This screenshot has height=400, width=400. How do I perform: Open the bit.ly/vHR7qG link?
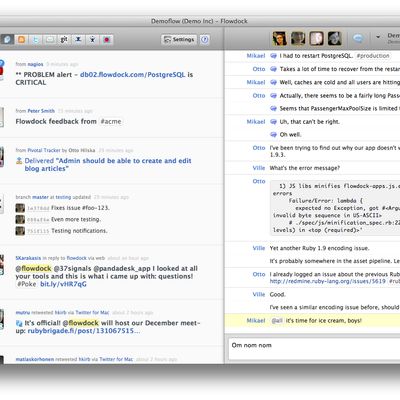coord(63,284)
